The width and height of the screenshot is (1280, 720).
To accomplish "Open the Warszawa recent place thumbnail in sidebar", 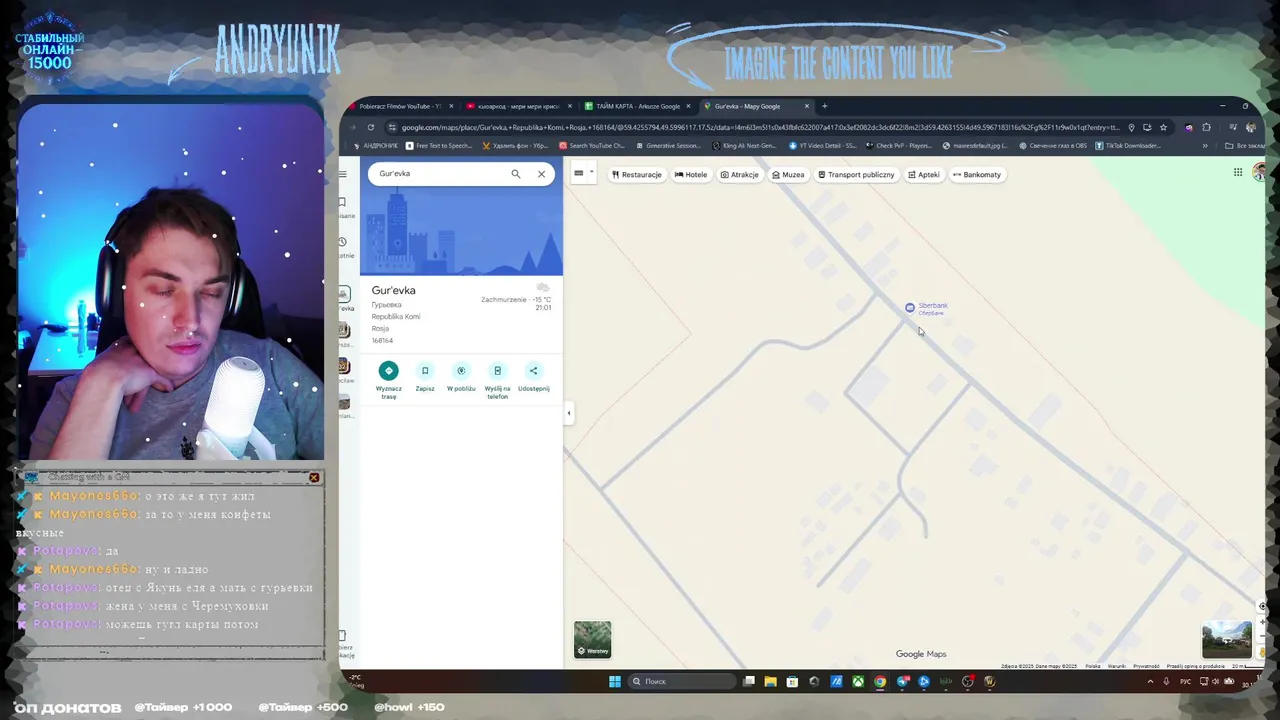I will click(x=344, y=330).
